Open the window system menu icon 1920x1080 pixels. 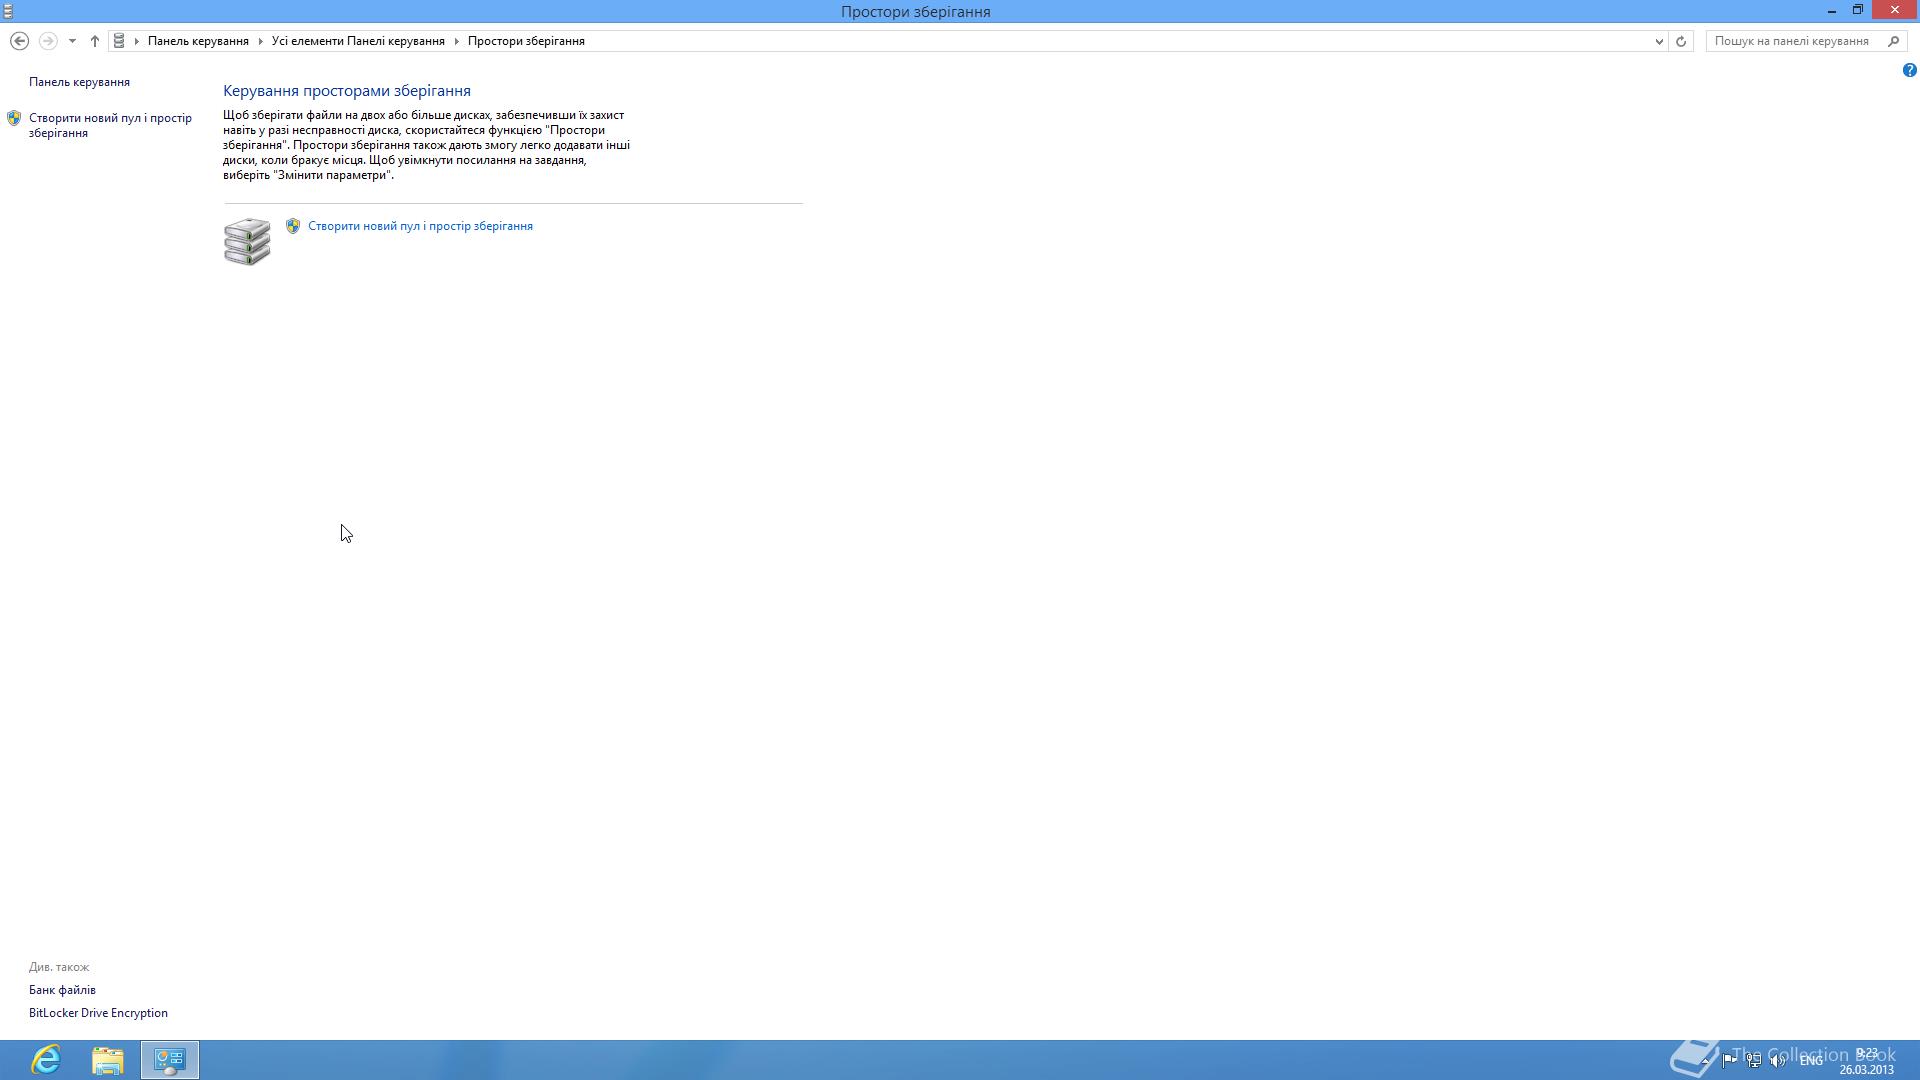pos(8,11)
